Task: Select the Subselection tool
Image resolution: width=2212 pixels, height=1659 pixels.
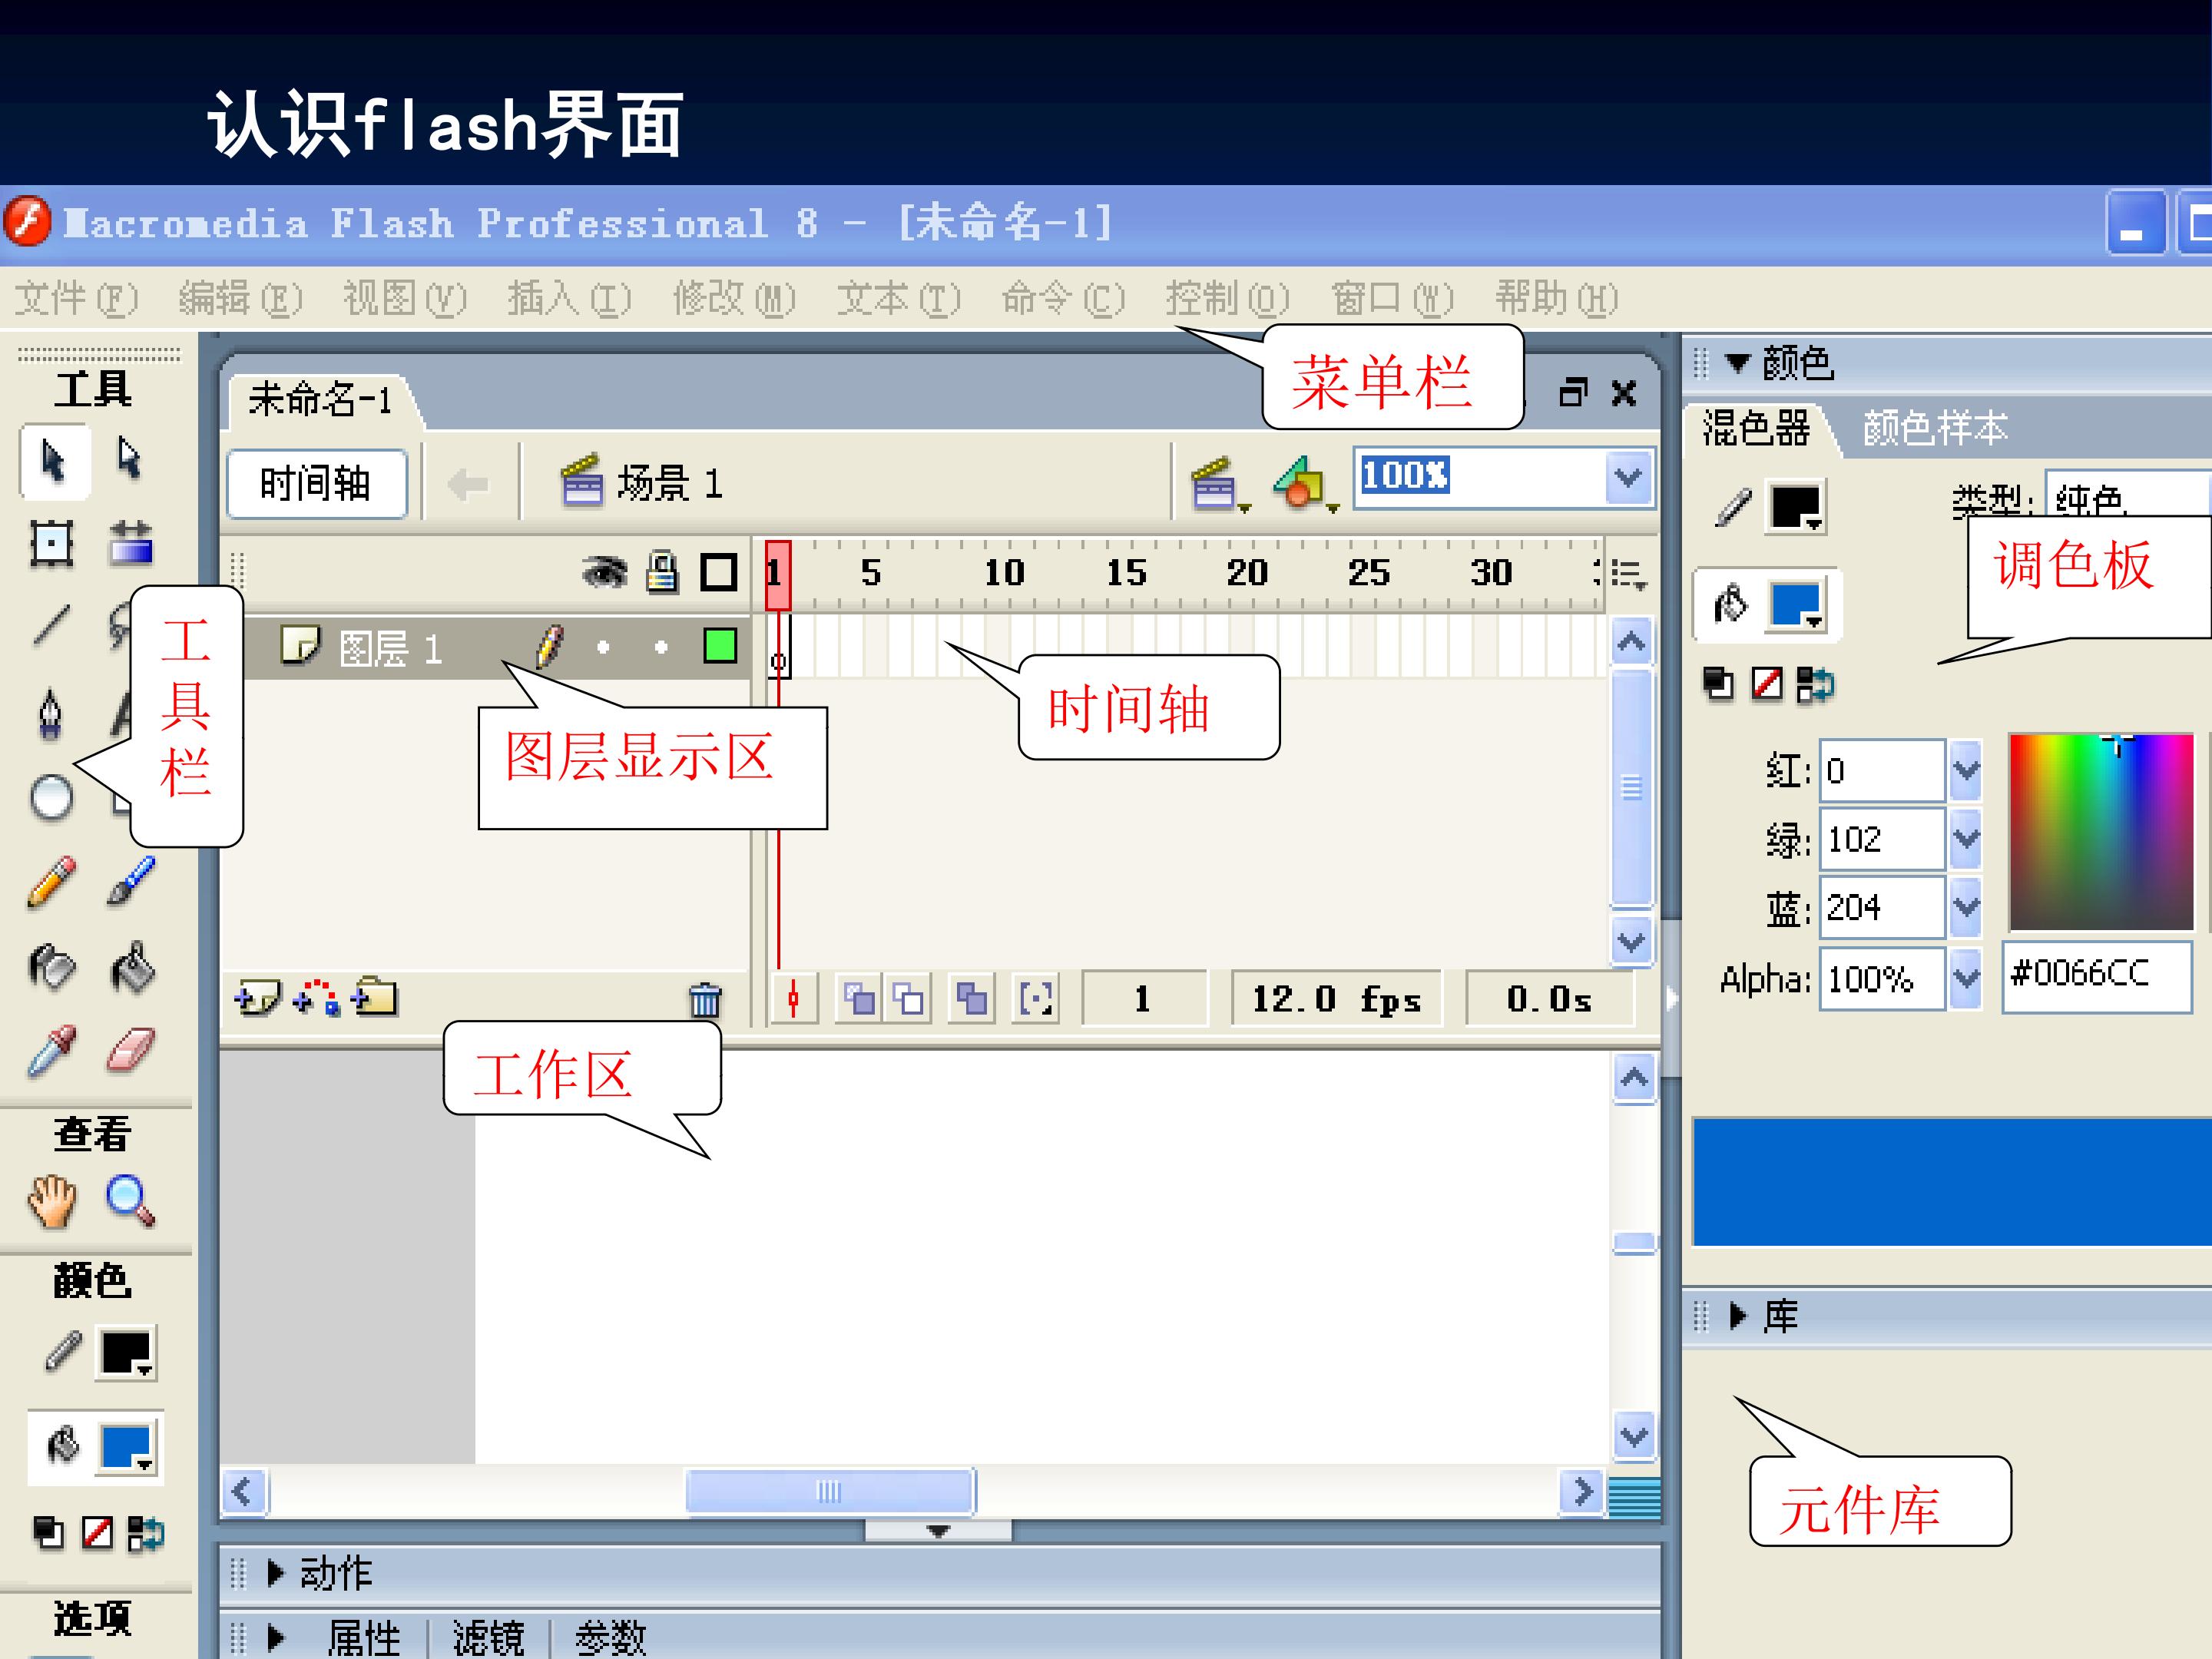Action: pos(130,459)
